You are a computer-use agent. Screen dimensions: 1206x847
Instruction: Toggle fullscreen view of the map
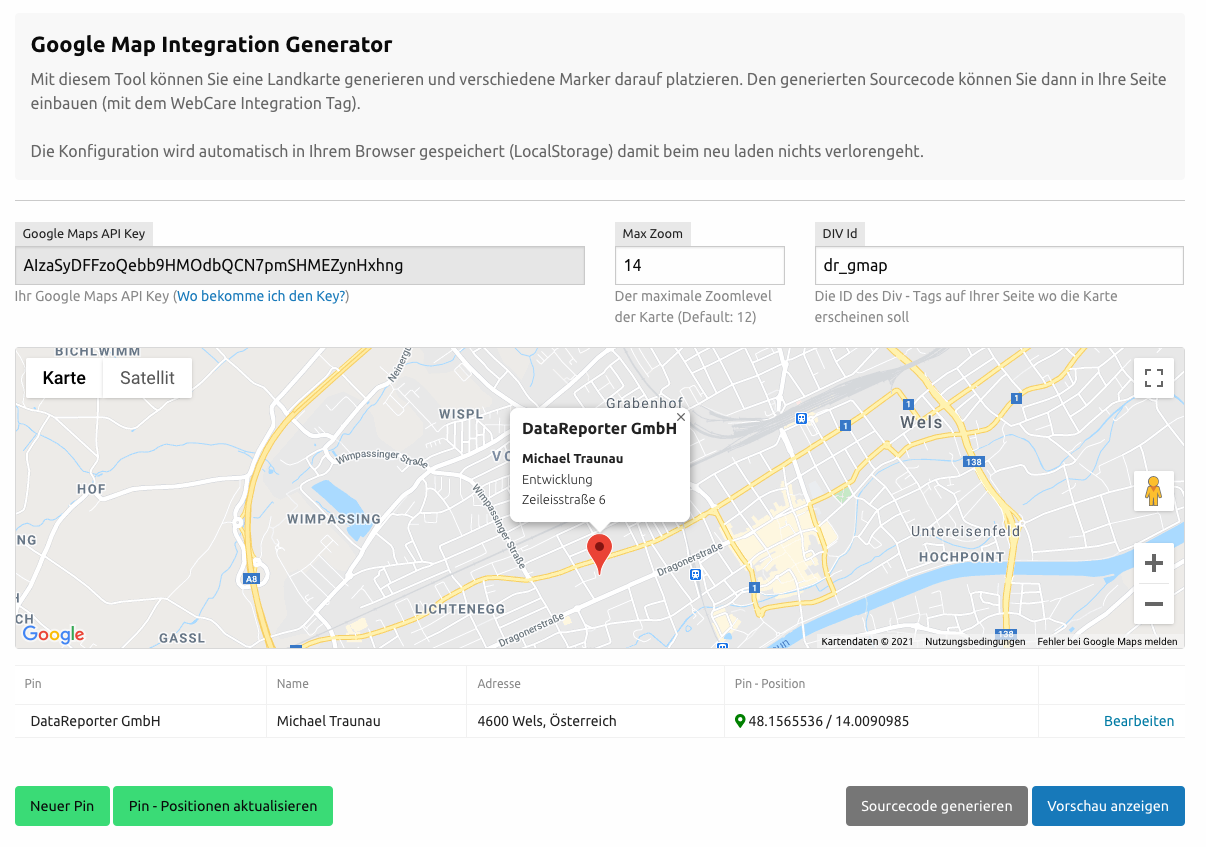click(1153, 378)
